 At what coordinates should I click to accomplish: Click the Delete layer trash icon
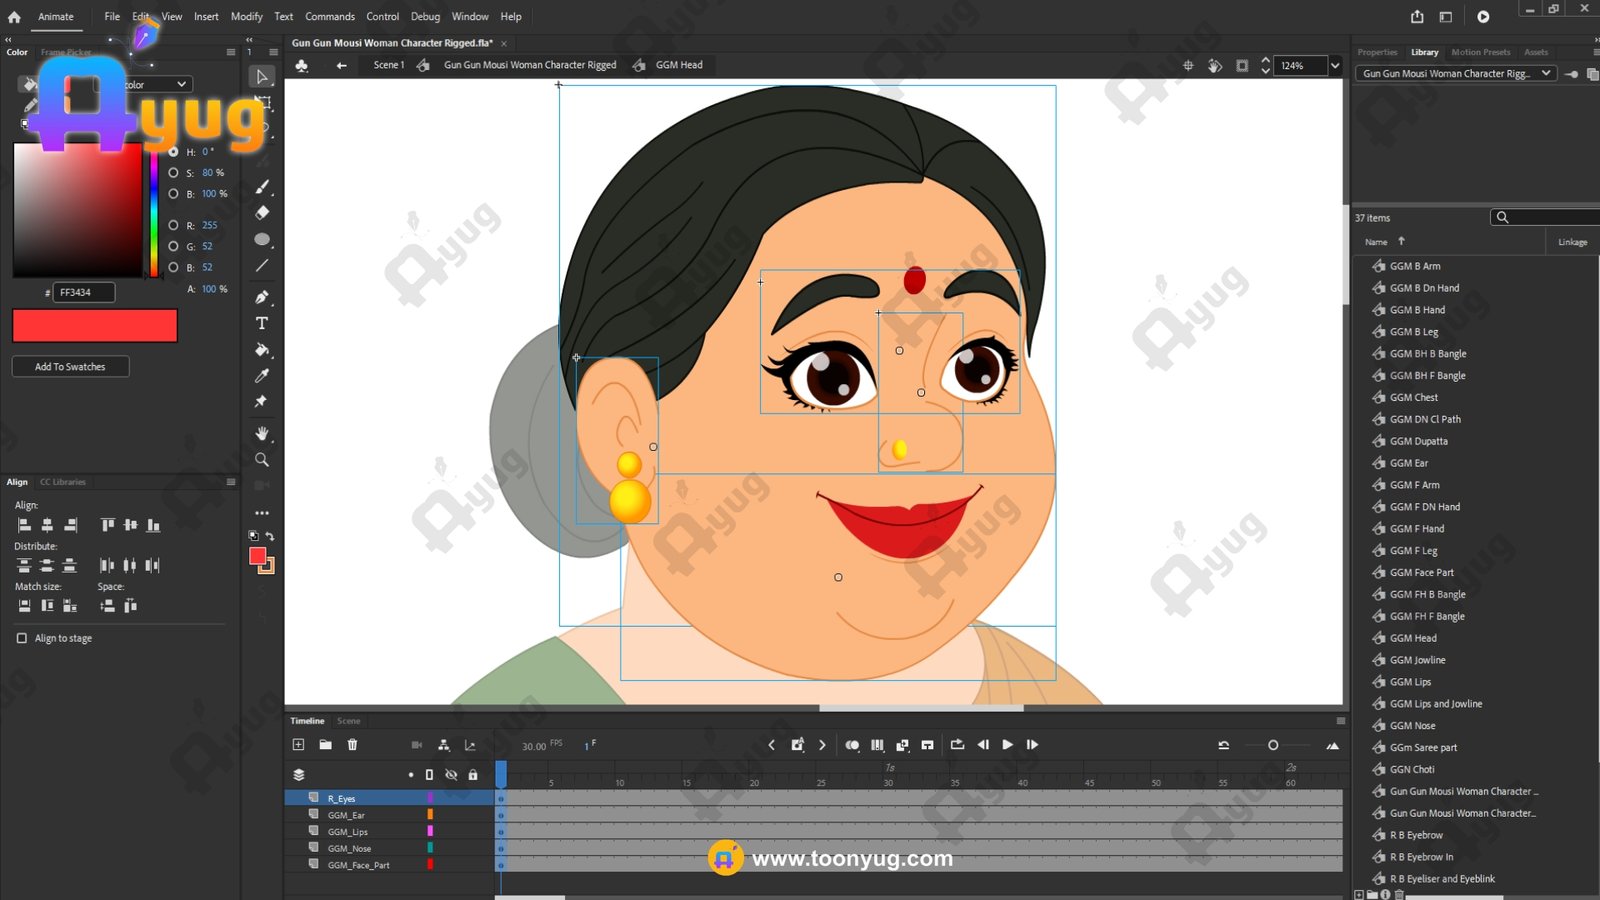pyautogui.click(x=352, y=745)
